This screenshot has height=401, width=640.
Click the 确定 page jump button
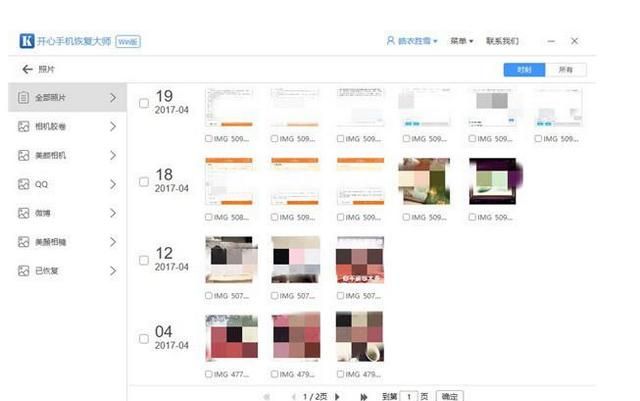449,396
